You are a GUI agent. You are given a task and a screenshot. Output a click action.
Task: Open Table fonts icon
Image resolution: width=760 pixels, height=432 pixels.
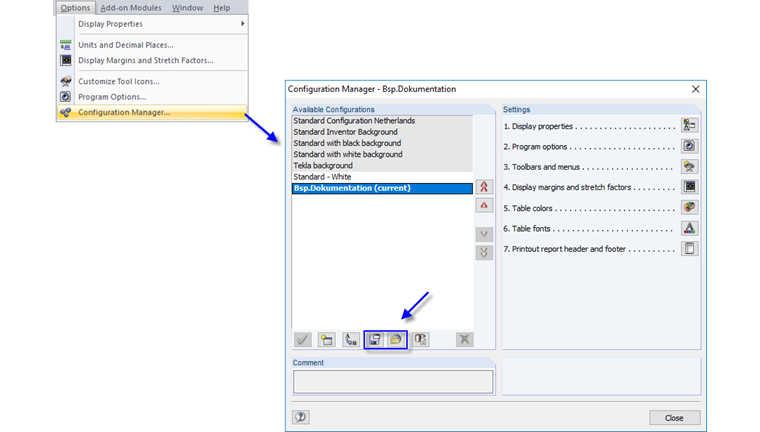[x=689, y=228]
